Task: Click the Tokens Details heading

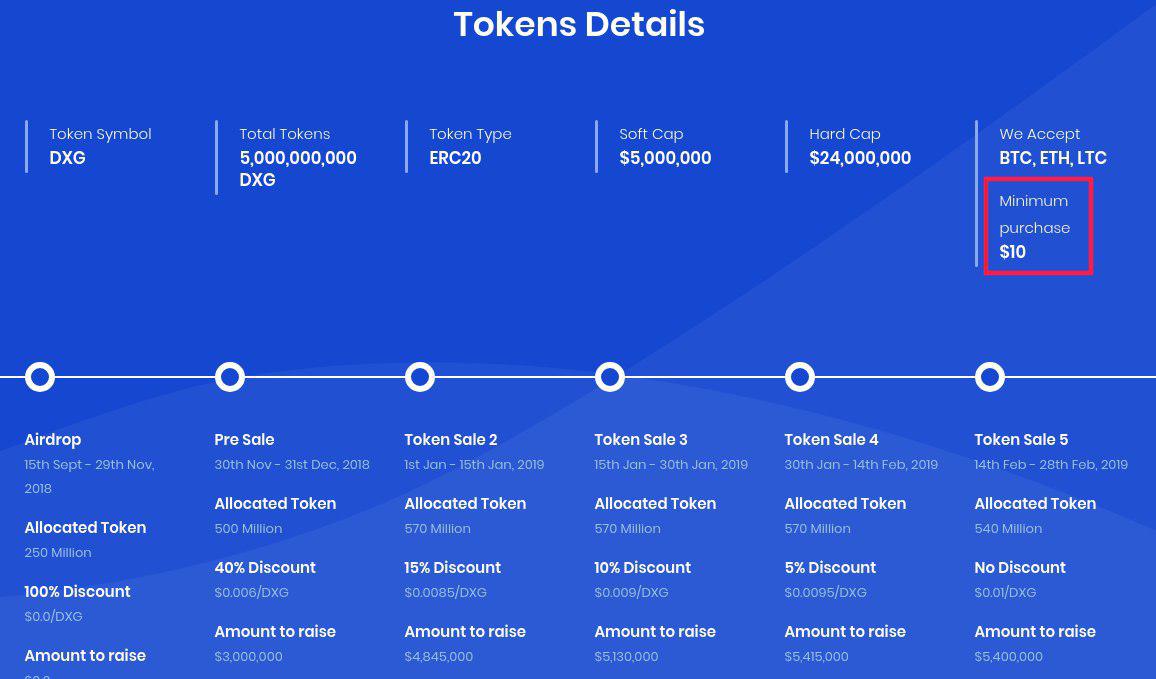Action: (579, 24)
